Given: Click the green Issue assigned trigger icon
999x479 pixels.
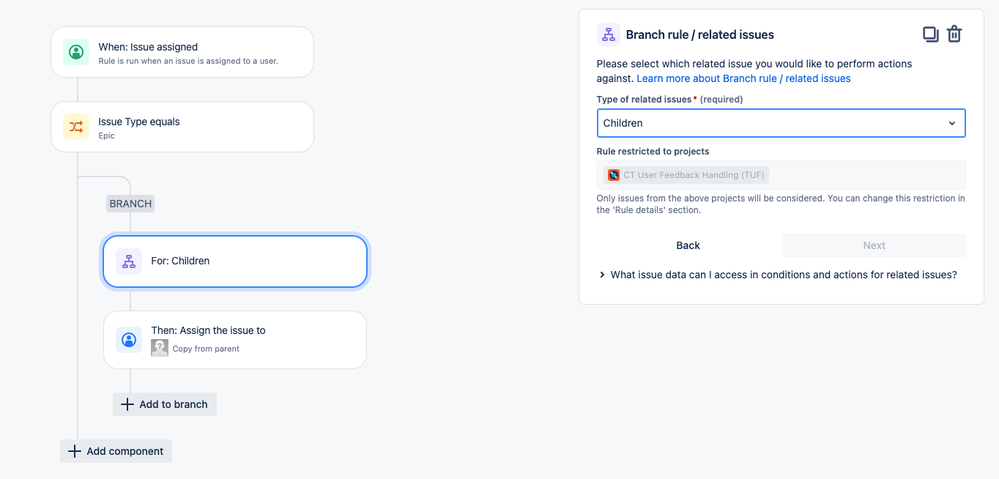Looking at the screenshot, I should pos(76,52).
